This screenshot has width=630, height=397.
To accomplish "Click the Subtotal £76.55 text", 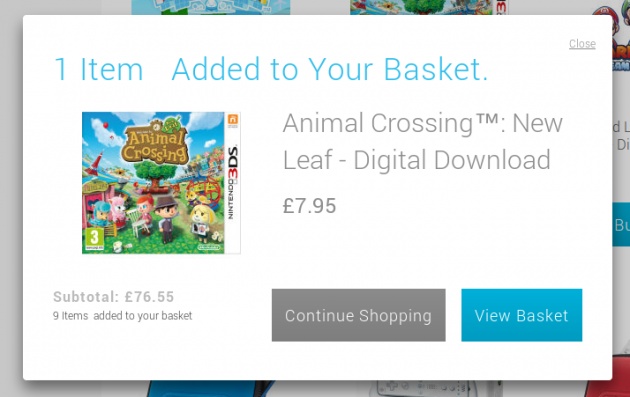I will pyautogui.click(x=113, y=297).
